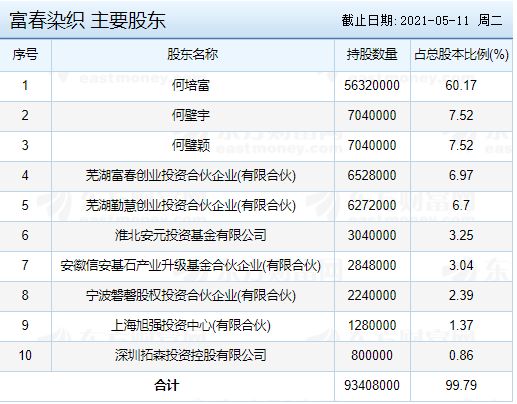Click share count 1280000
The height and width of the screenshot is (404, 517).
pos(372,325)
